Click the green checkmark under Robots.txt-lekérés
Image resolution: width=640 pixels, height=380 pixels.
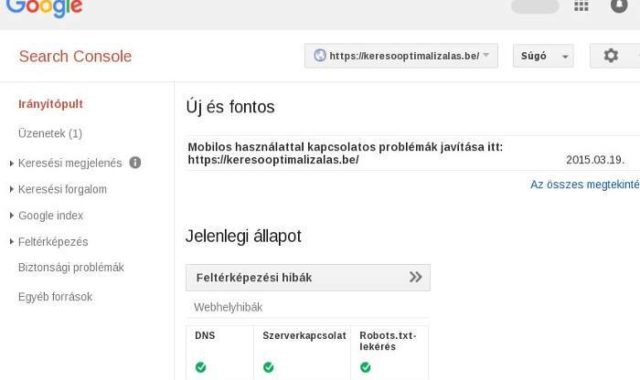point(365,367)
